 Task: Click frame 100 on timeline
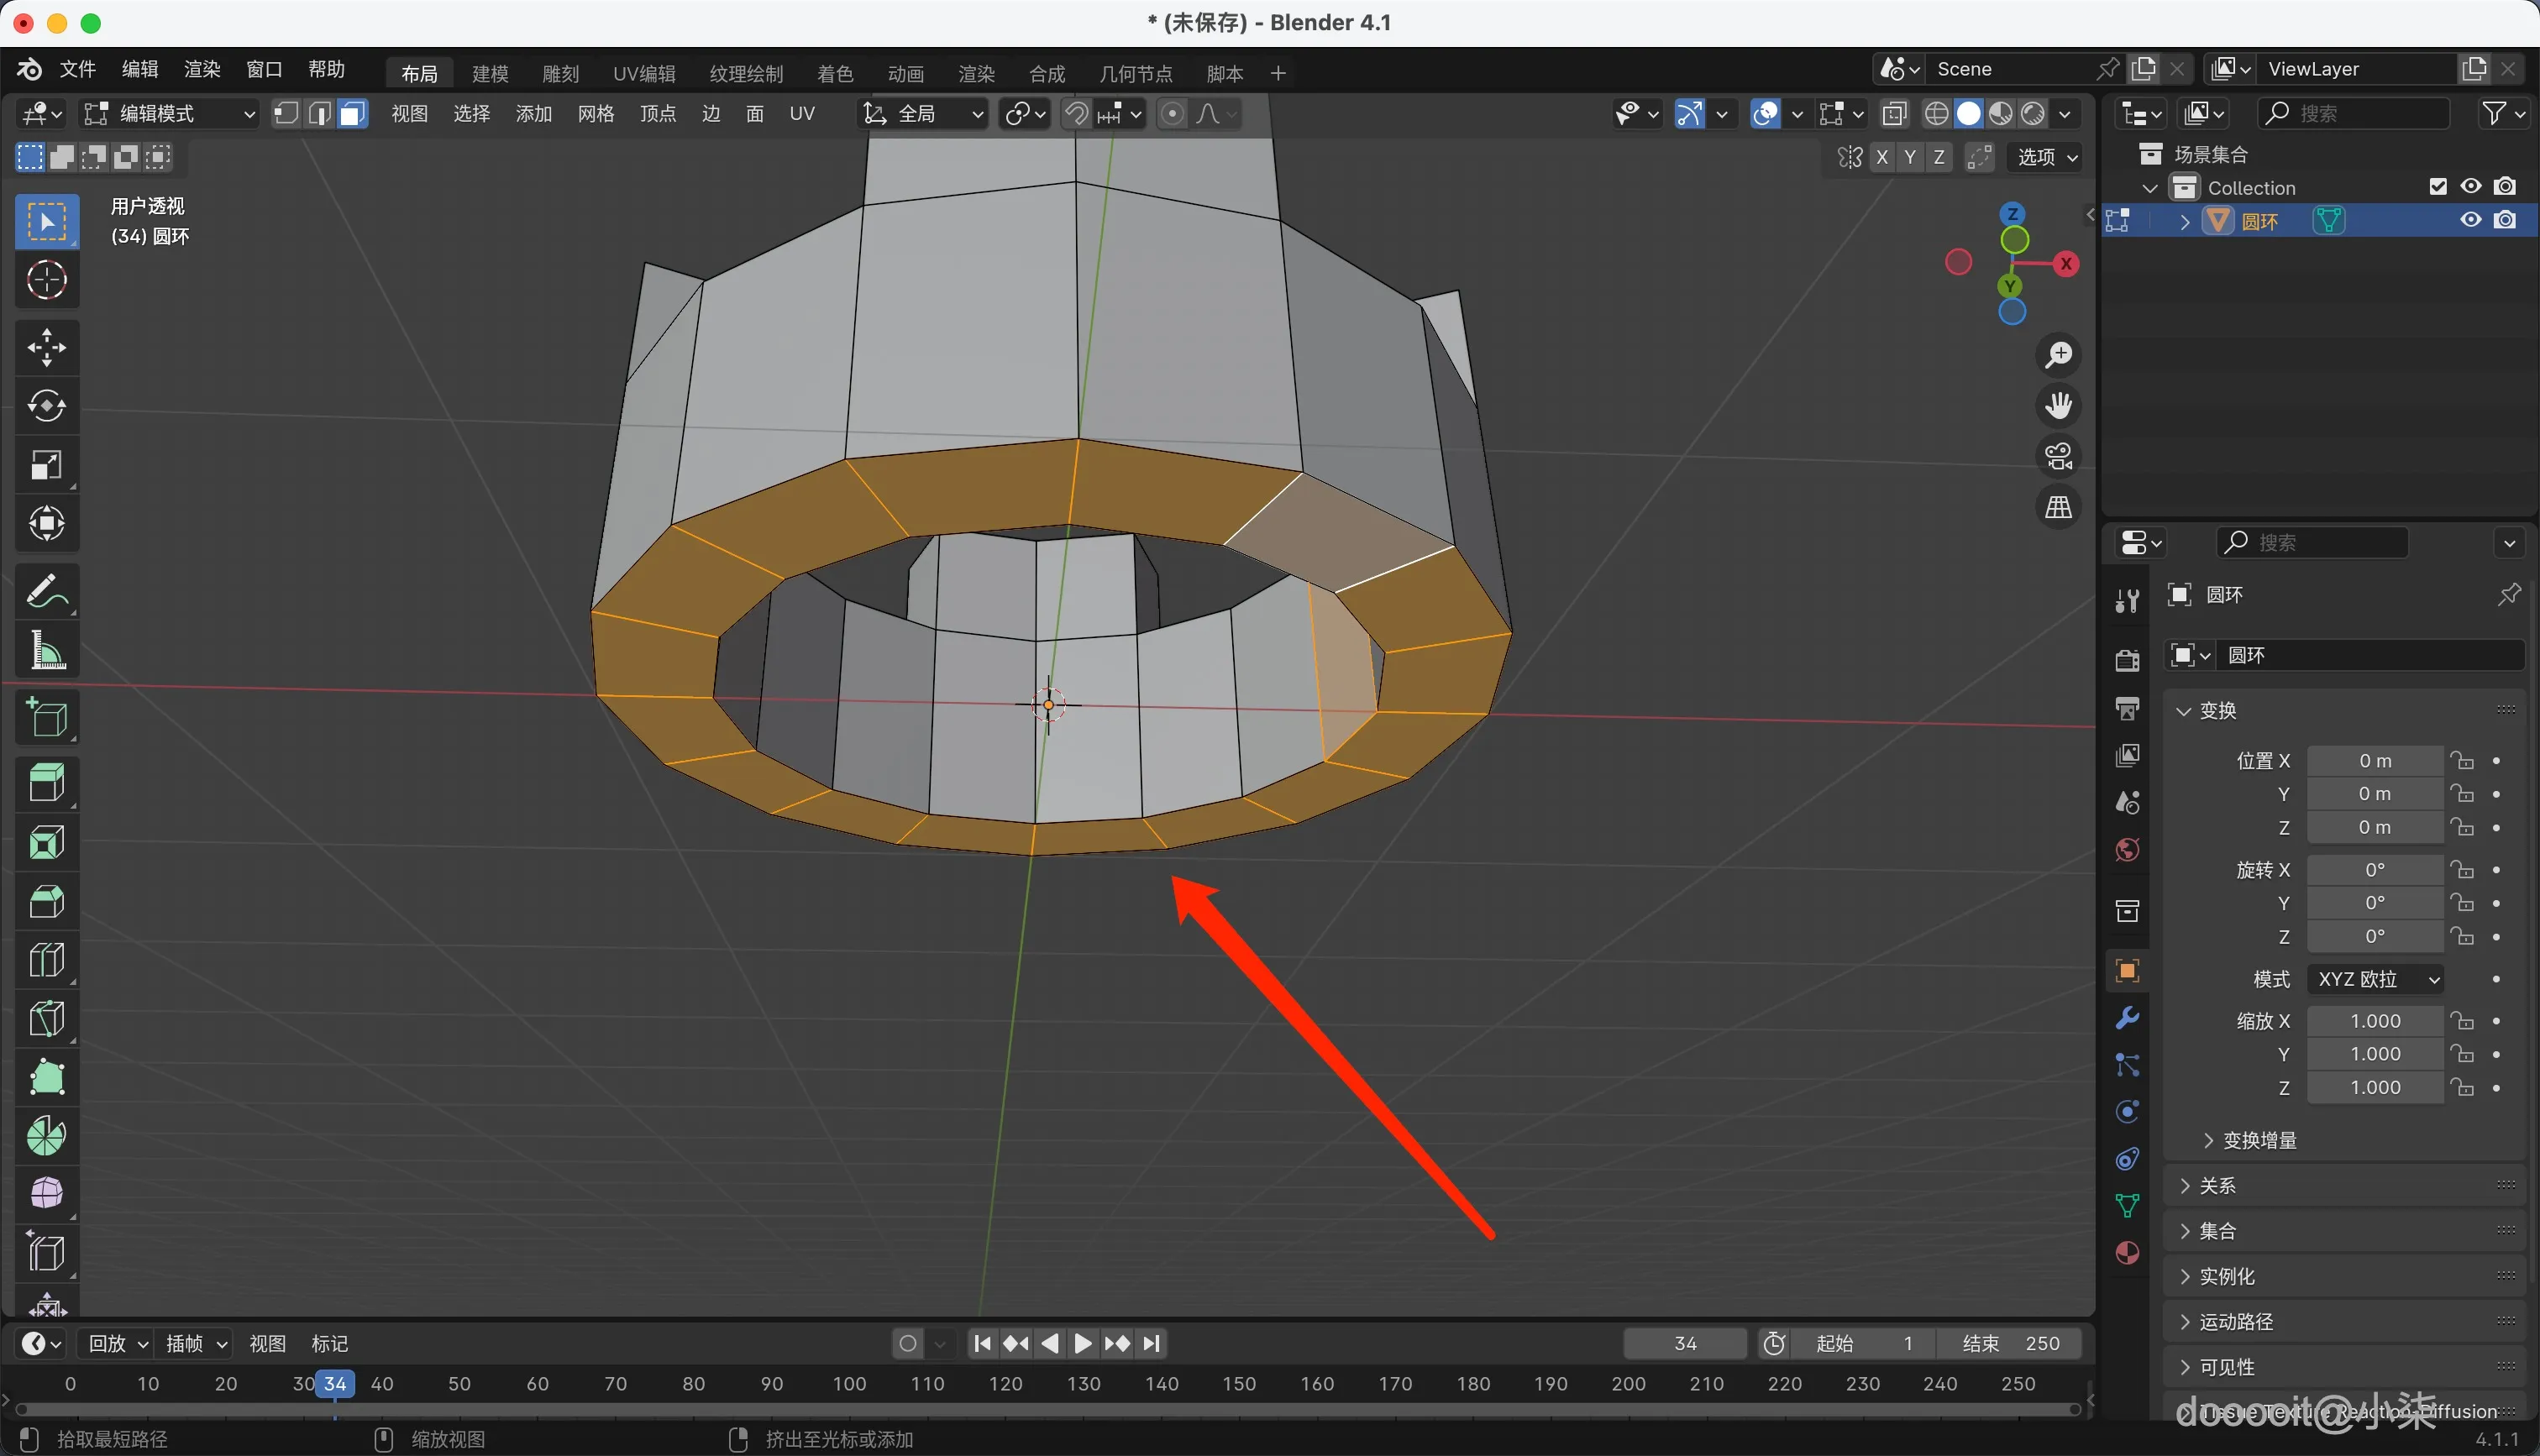[849, 1384]
